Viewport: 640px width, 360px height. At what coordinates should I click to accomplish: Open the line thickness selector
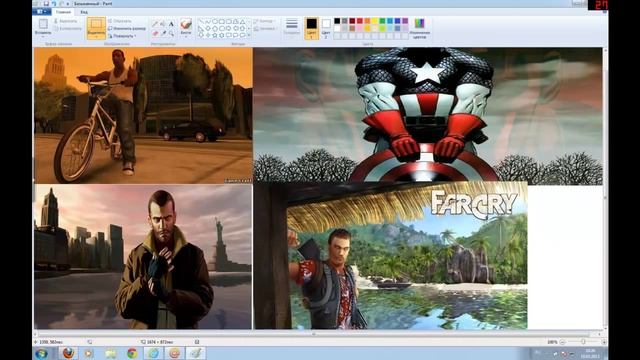(x=291, y=27)
